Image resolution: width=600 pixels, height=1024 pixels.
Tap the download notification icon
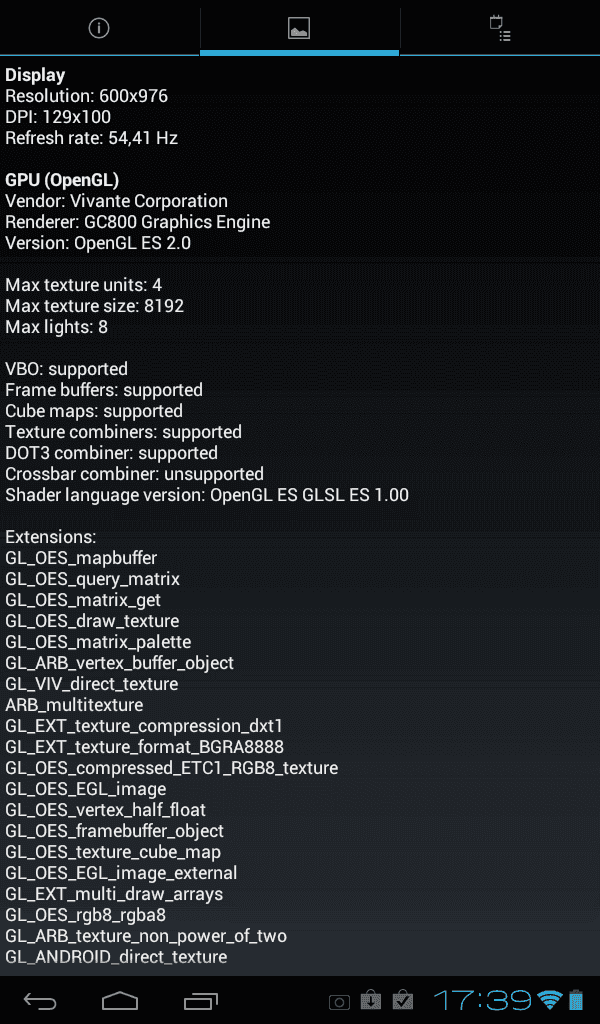(x=371, y=1000)
